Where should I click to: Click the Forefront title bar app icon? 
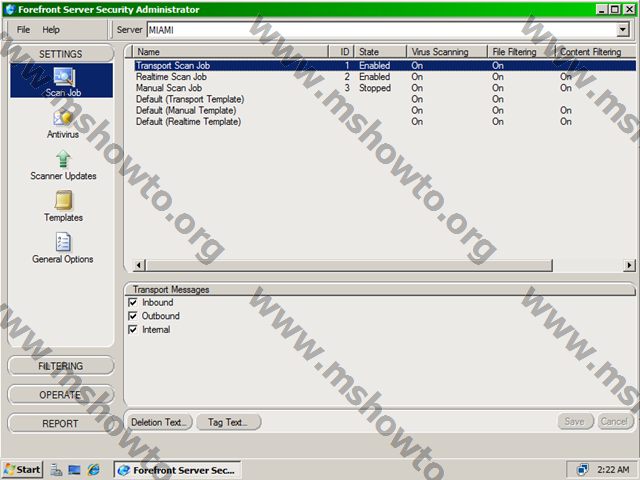[10, 9]
